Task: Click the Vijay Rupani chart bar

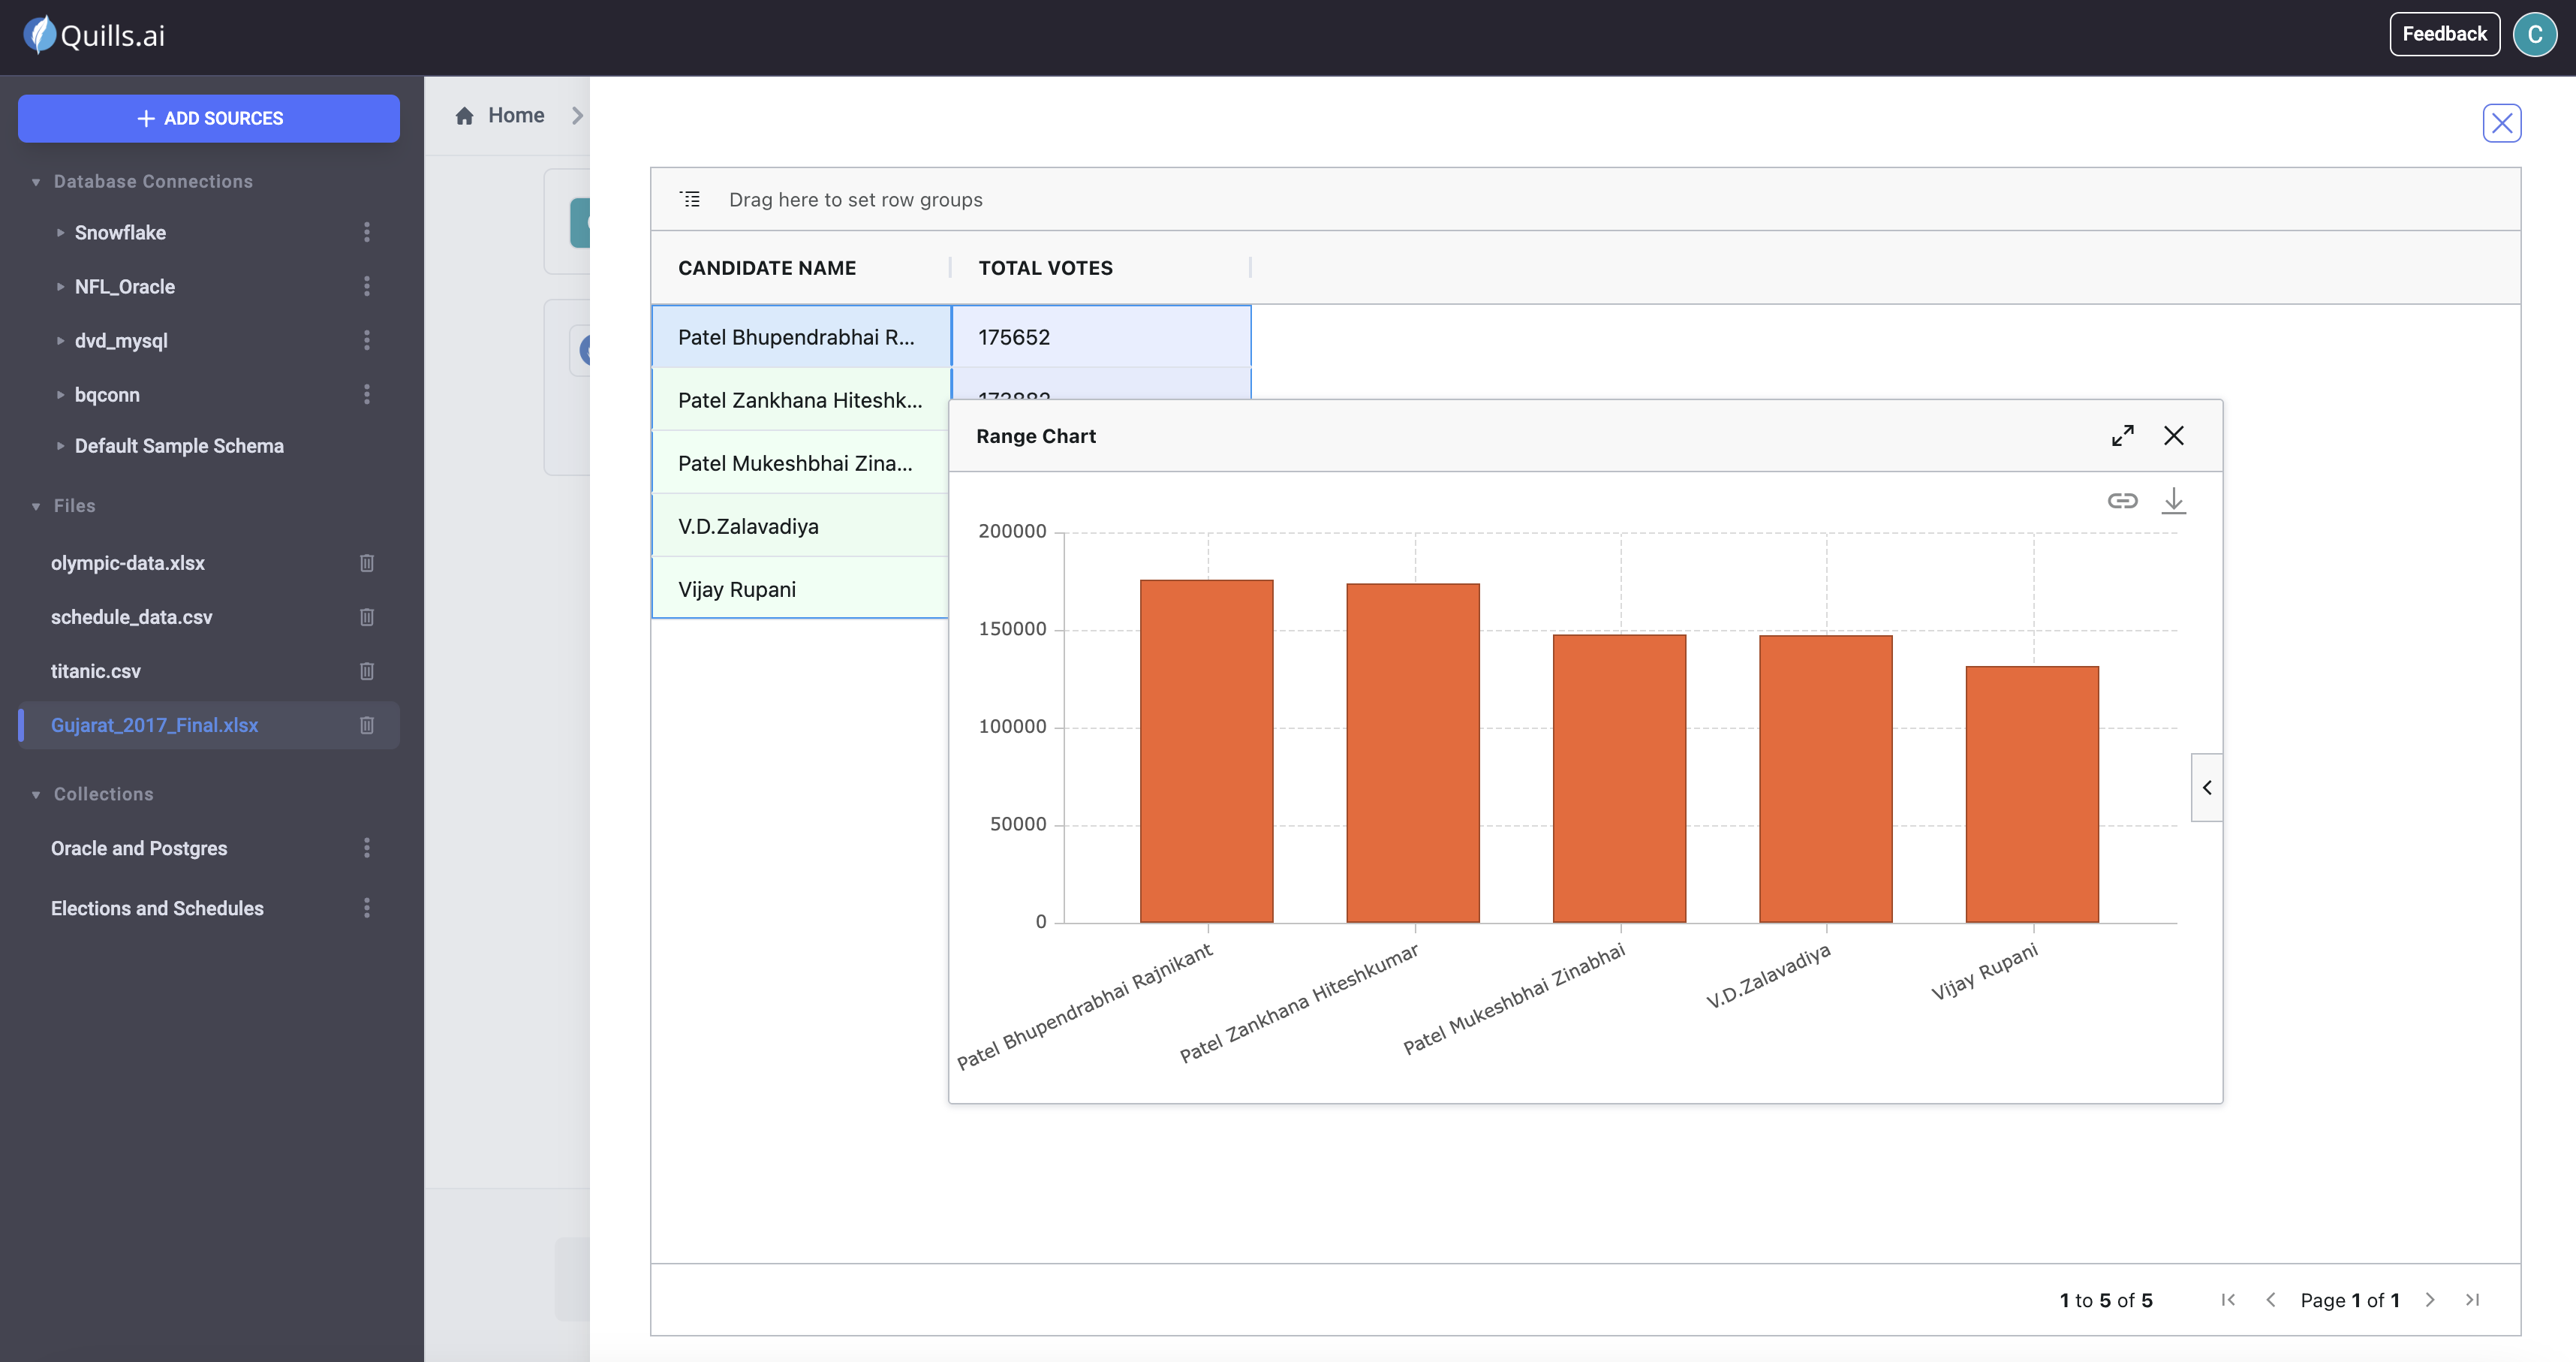Action: coord(2031,794)
